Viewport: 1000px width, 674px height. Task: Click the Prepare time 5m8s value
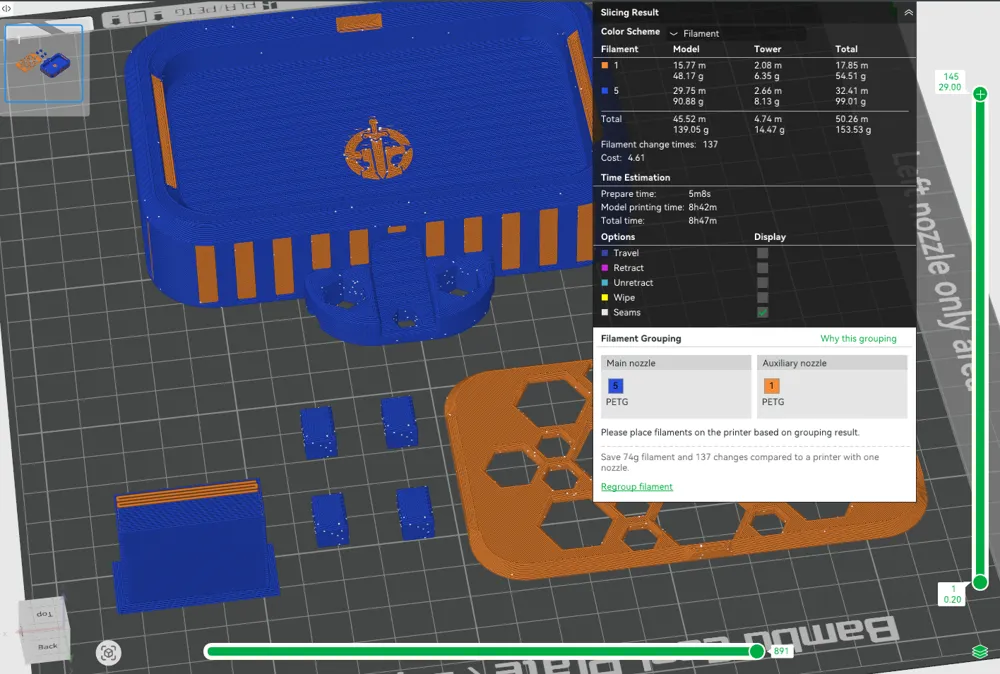(x=699, y=194)
